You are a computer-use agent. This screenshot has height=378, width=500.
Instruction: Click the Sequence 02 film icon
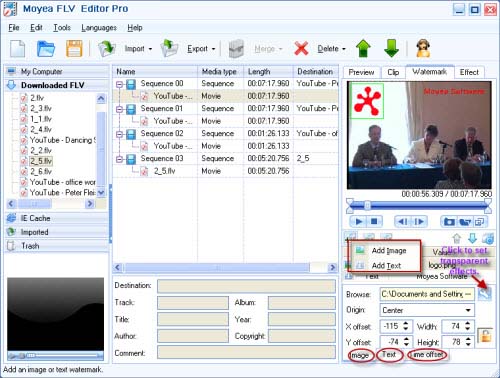[131, 134]
